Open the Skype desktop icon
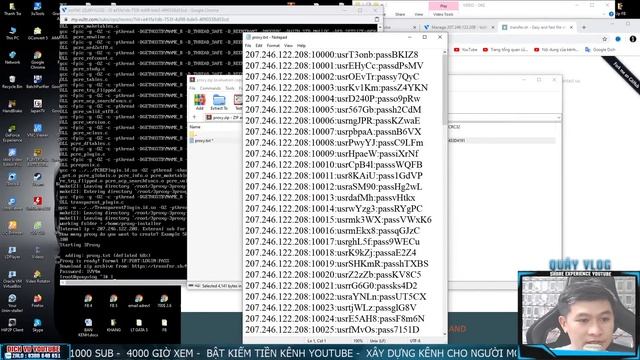Image resolution: width=640 pixels, height=360 pixels. [38, 325]
